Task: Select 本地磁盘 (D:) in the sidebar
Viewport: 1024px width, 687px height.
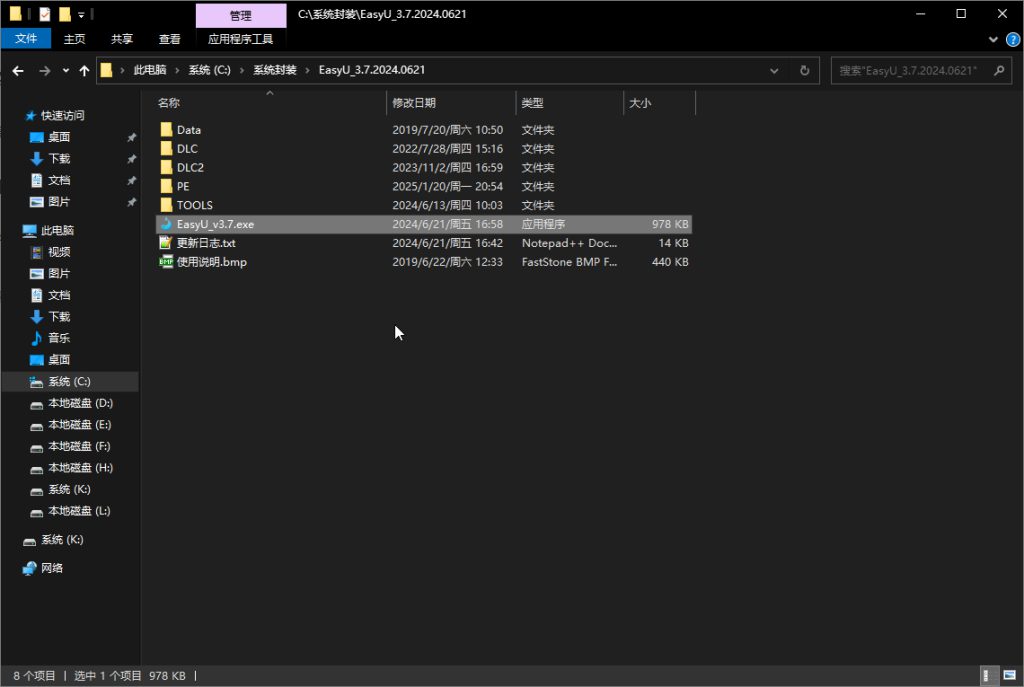Action: (80, 403)
